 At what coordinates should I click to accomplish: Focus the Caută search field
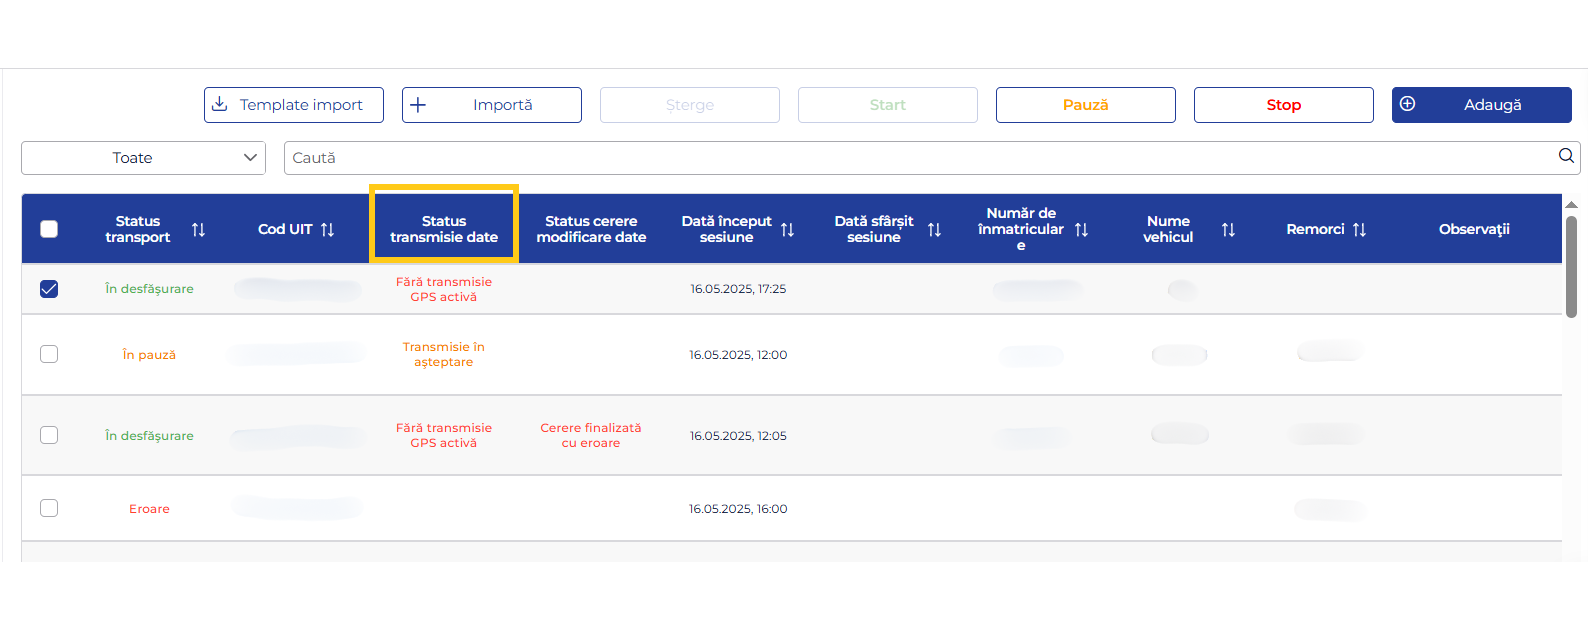coord(900,158)
